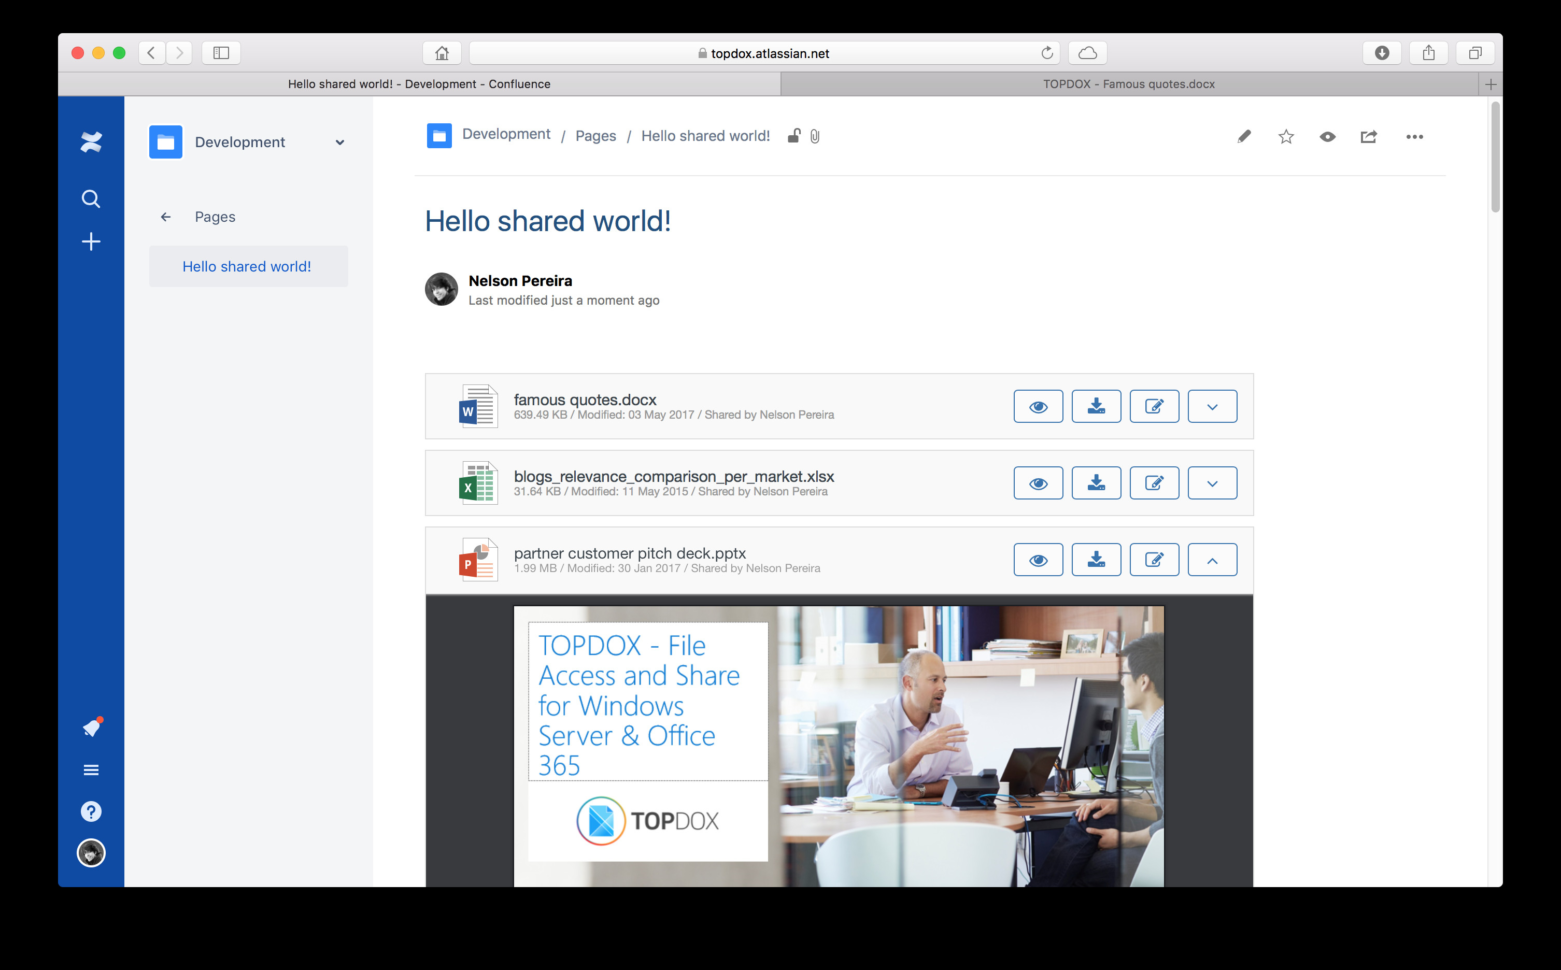The image size is (1561, 970).
Task: Click the blogs_relevance_comparison_per_market.xlsx name
Action: [x=674, y=477]
